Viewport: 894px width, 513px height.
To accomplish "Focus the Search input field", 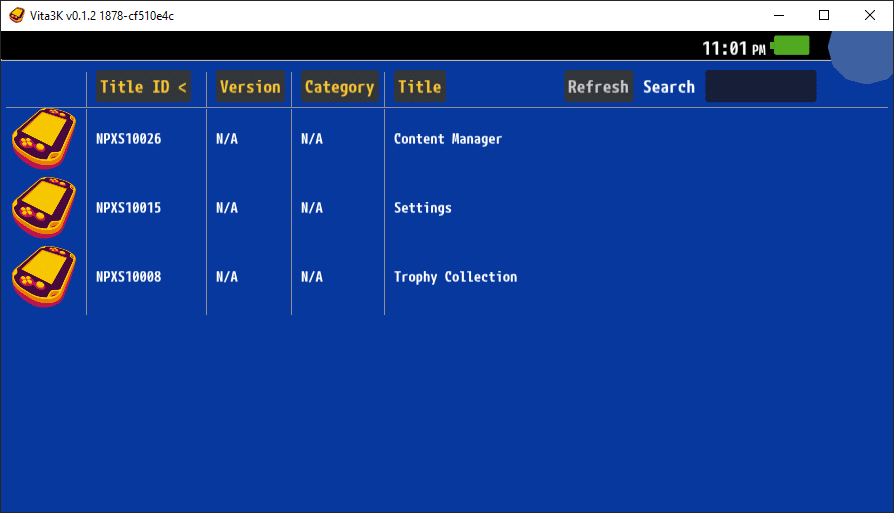I will click(761, 87).
